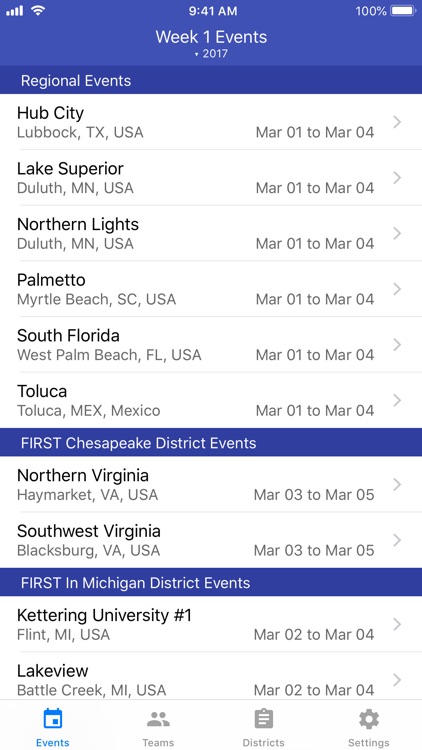Screen dimensions: 422x750
Task: Tap chevron on Hub City row
Action: coord(397,122)
